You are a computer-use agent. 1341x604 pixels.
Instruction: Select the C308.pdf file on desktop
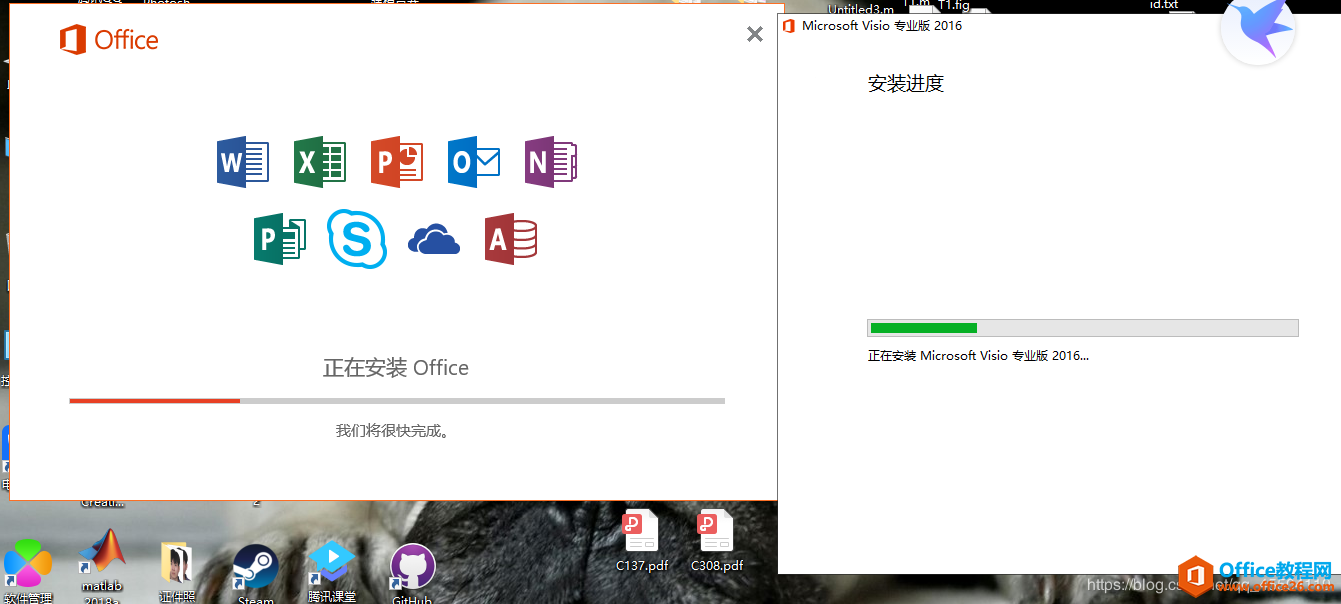(x=717, y=541)
